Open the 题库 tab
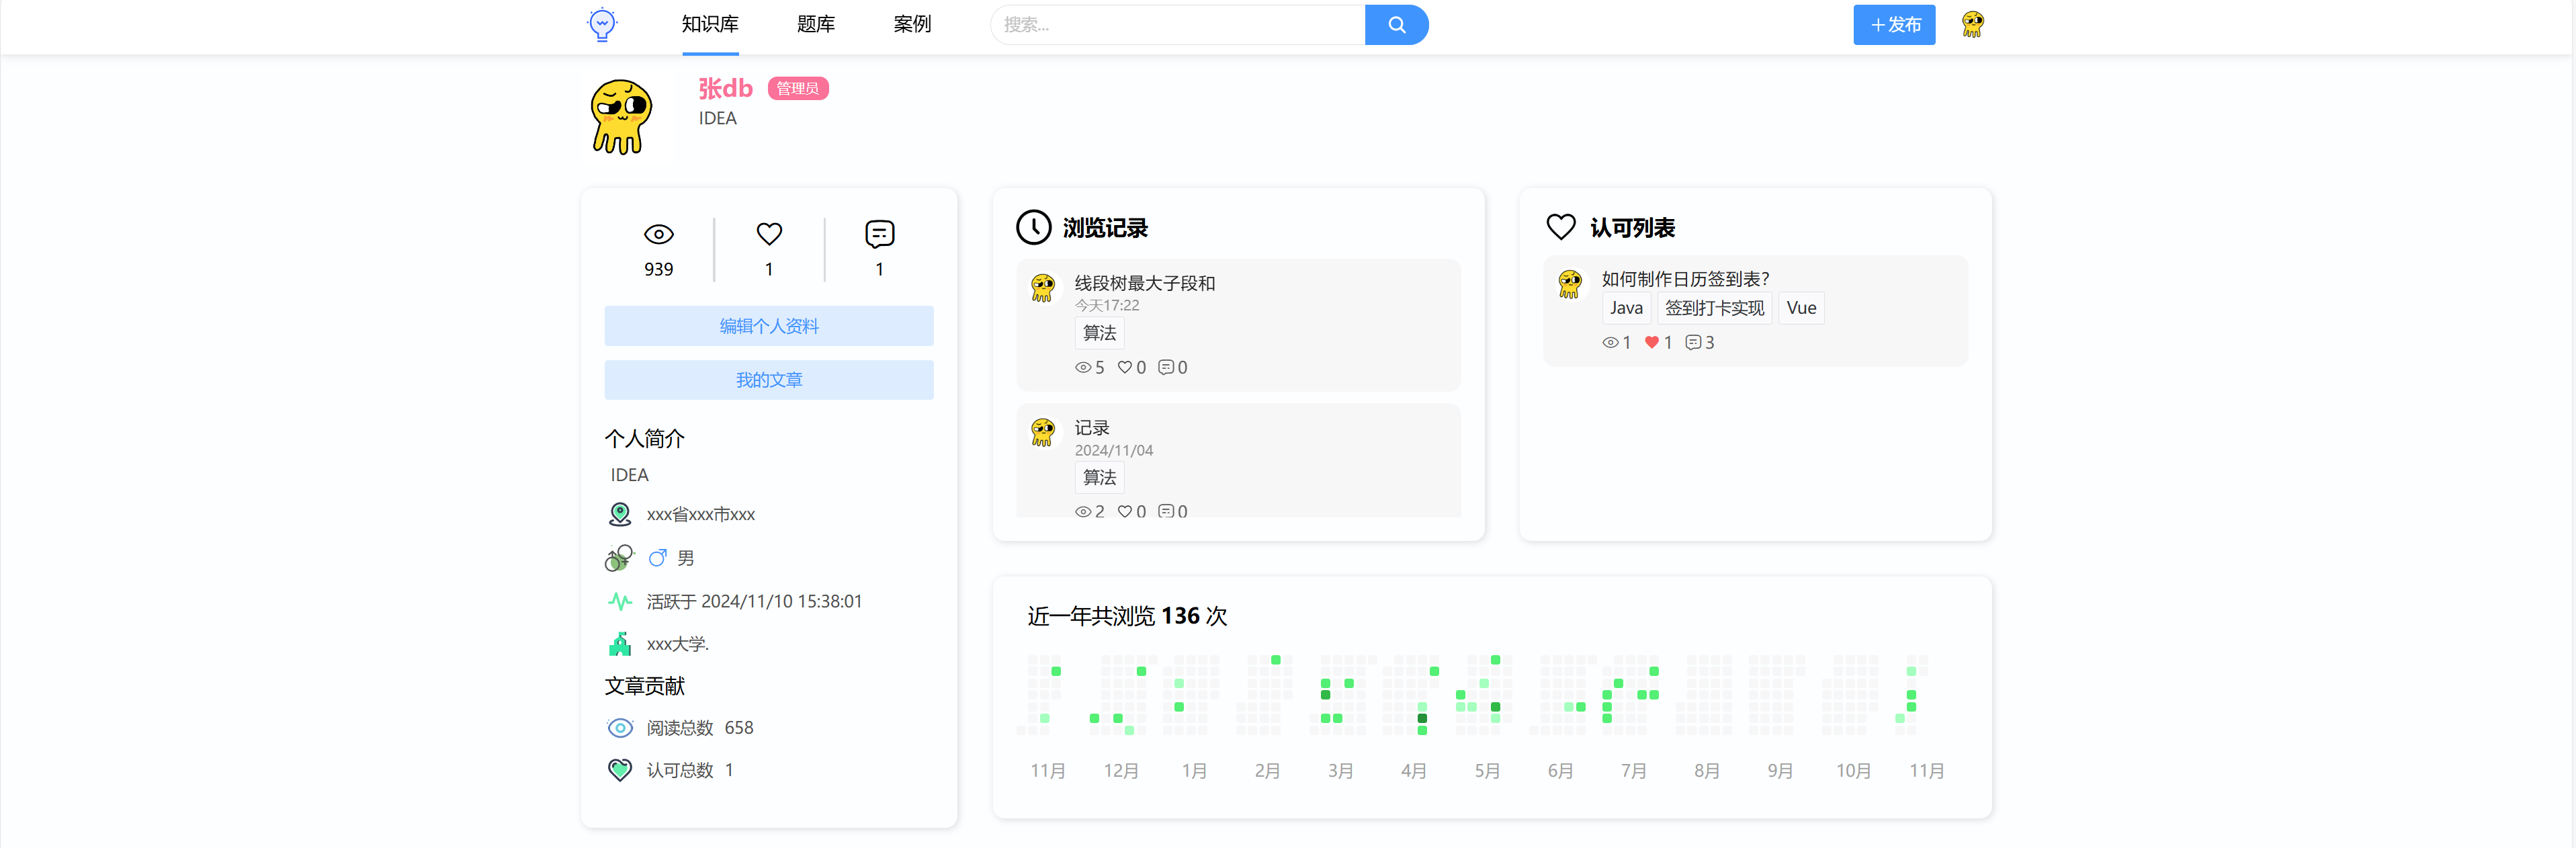The height and width of the screenshot is (848, 2576). [x=815, y=24]
